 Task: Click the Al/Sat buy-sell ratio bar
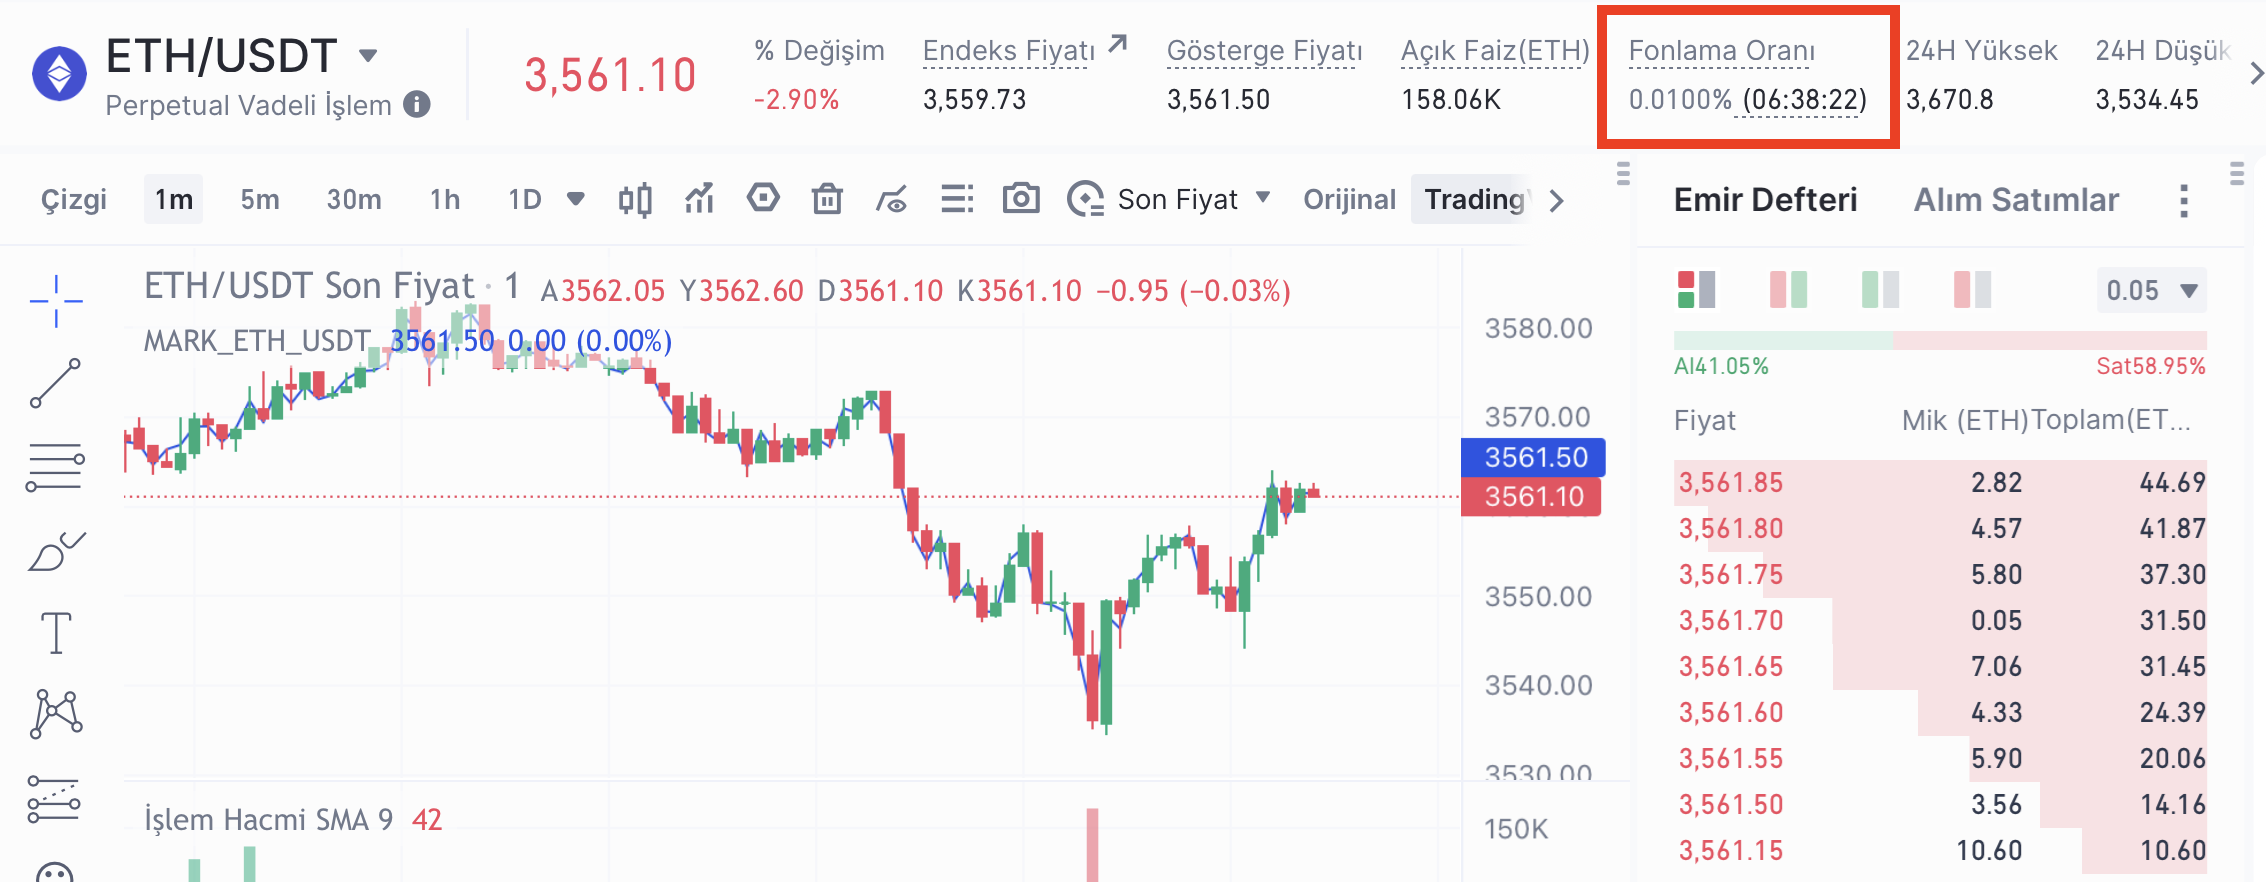pos(1939,340)
